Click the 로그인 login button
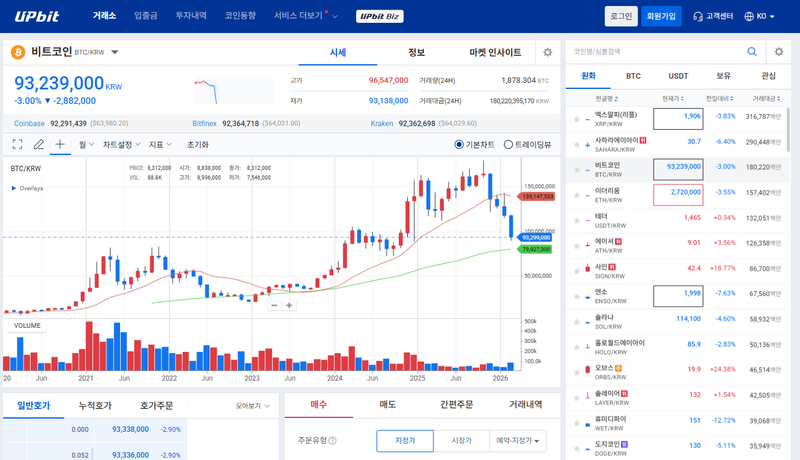This screenshot has height=460, width=800. [x=621, y=17]
